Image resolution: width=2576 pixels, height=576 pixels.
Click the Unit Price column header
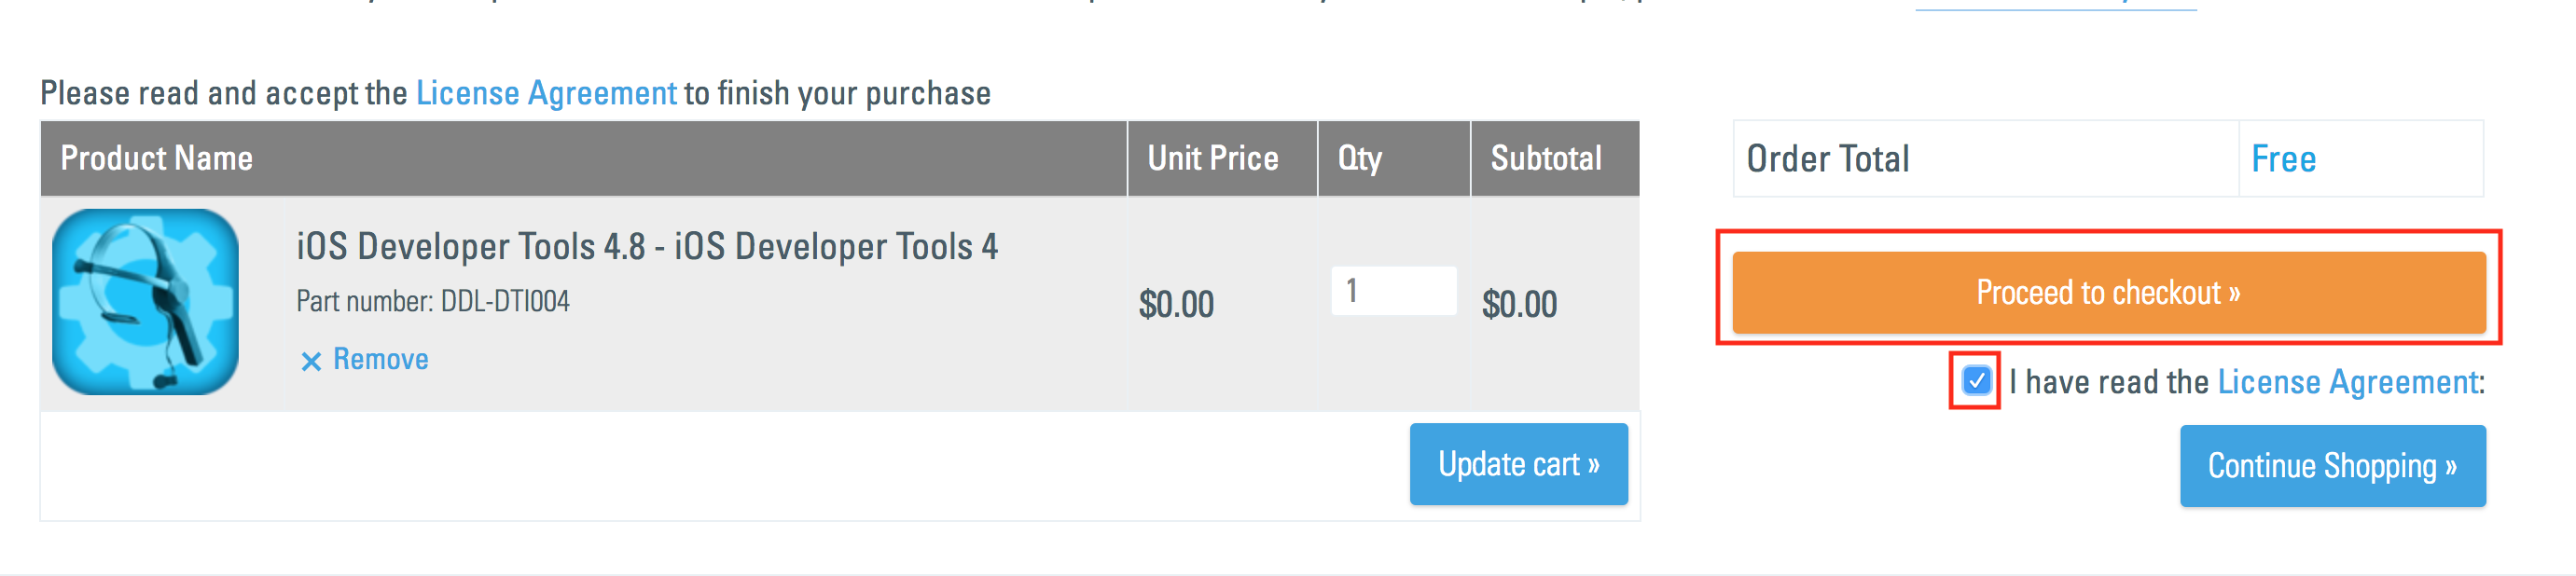[1213, 158]
